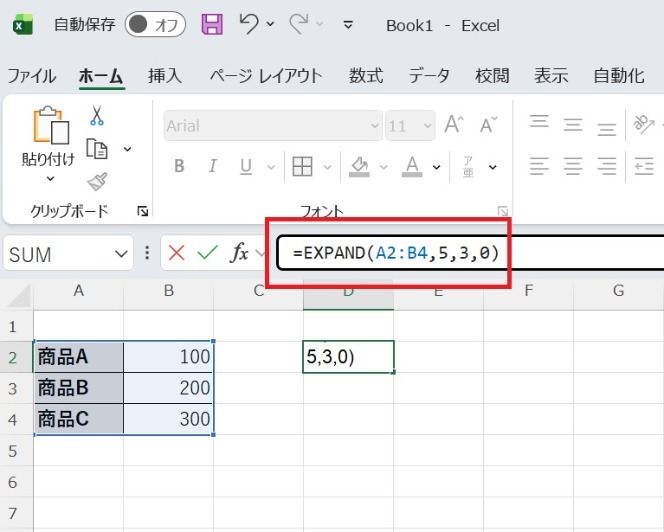Image resolution: width=664 pixels, height=532 pixels.
Task: Confirm formula with green checkmark
Action: tap(208, 253)
